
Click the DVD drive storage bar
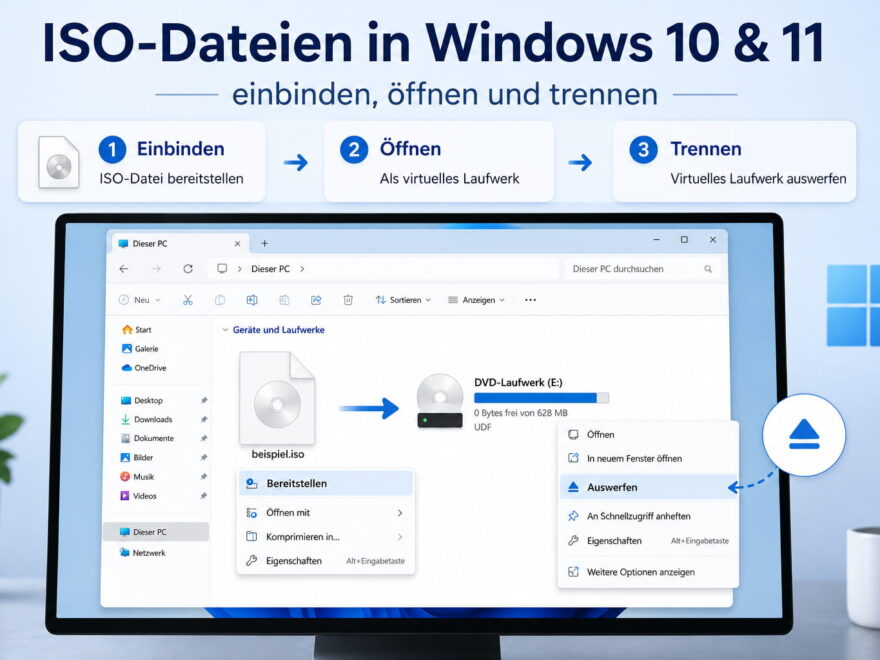click(x=541, y=398)
